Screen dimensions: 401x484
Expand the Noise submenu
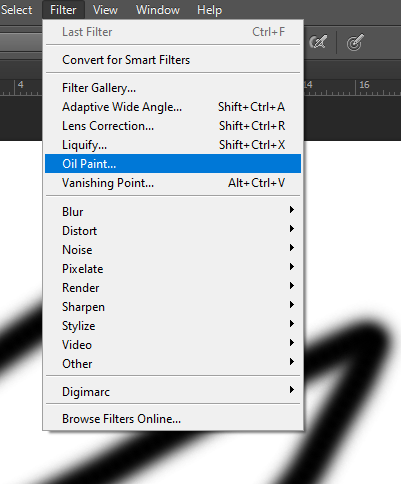pyautogui.click(x=173, y=250)
